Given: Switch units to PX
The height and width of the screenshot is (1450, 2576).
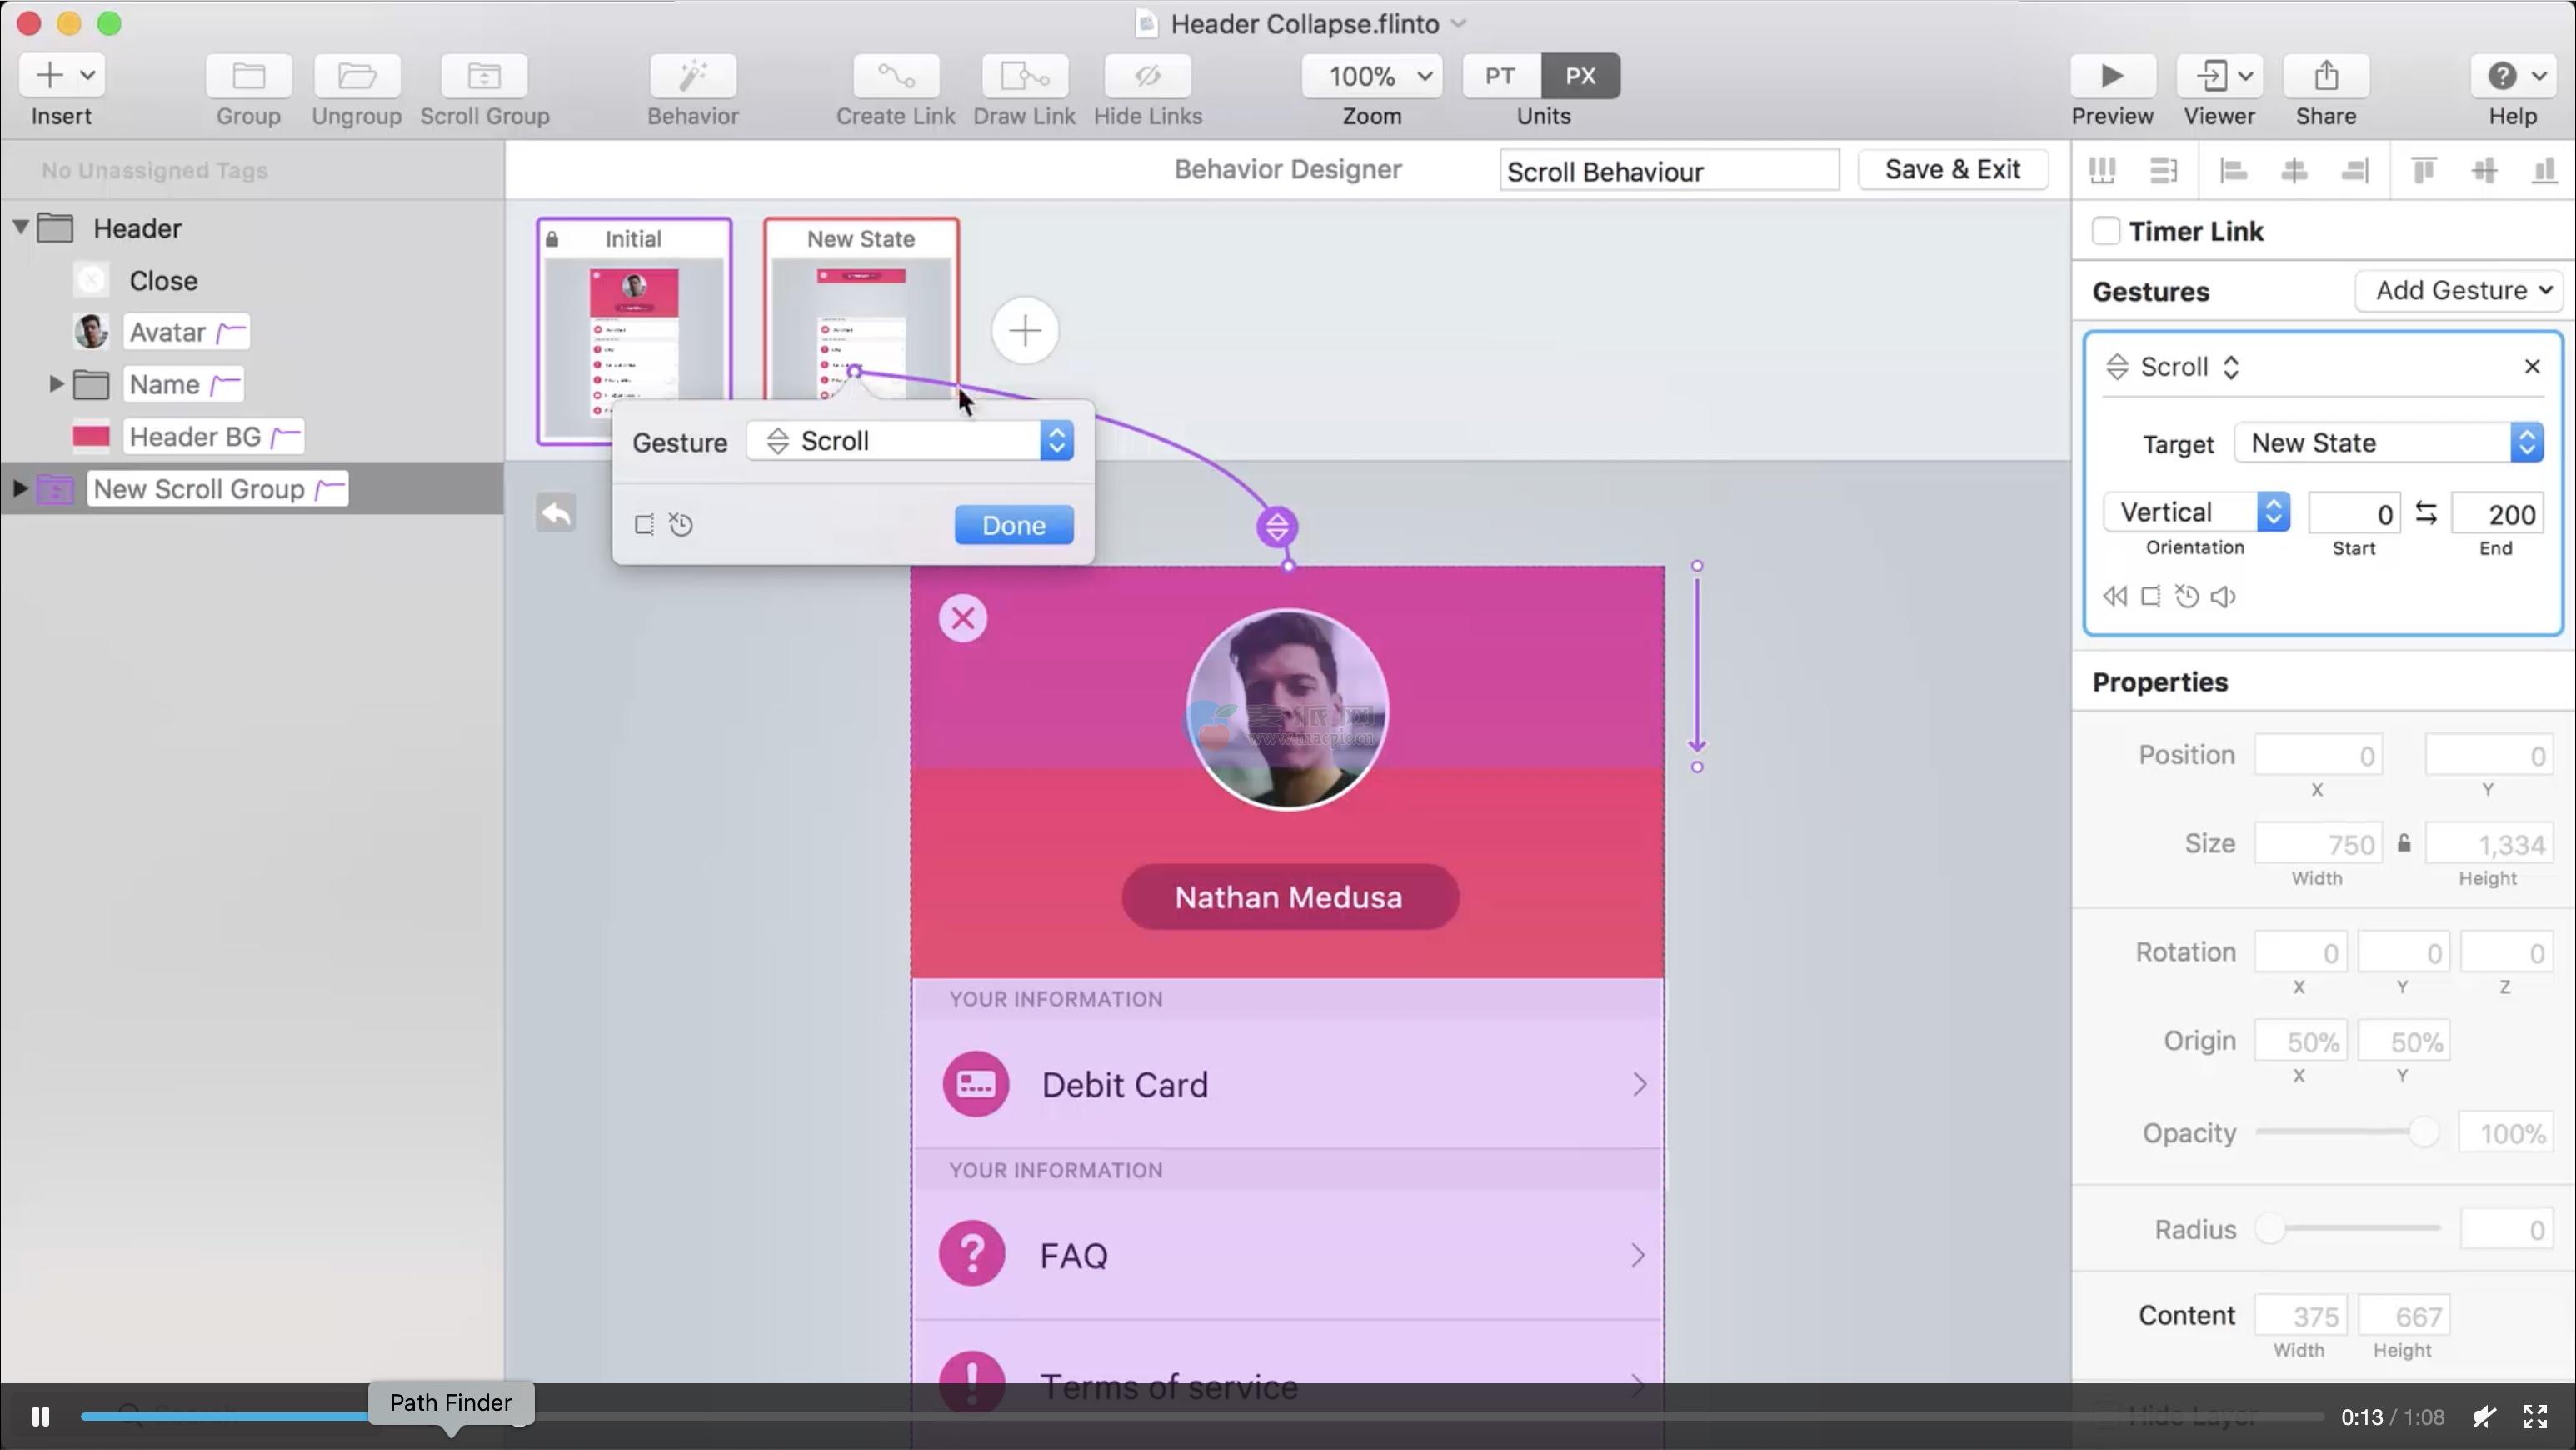Looking at the screenshot, I should pyautogui.click(x=1580, y=76).
